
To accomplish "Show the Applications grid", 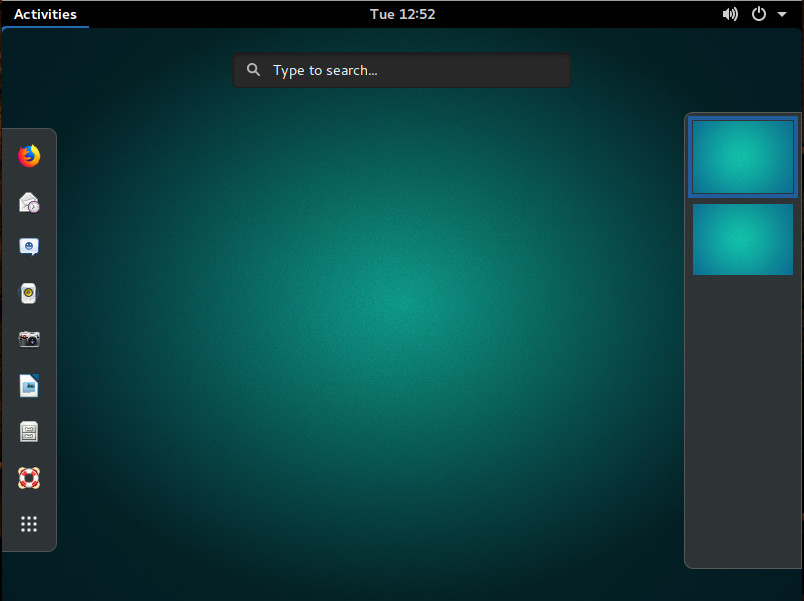I will point(28,523).
